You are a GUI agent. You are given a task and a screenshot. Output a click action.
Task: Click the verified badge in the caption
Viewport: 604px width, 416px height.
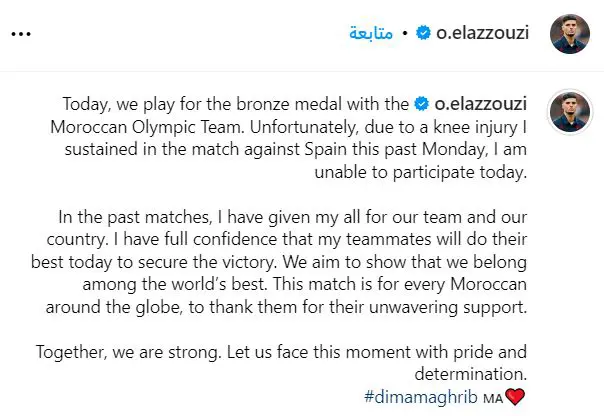[x=421, y=104]
